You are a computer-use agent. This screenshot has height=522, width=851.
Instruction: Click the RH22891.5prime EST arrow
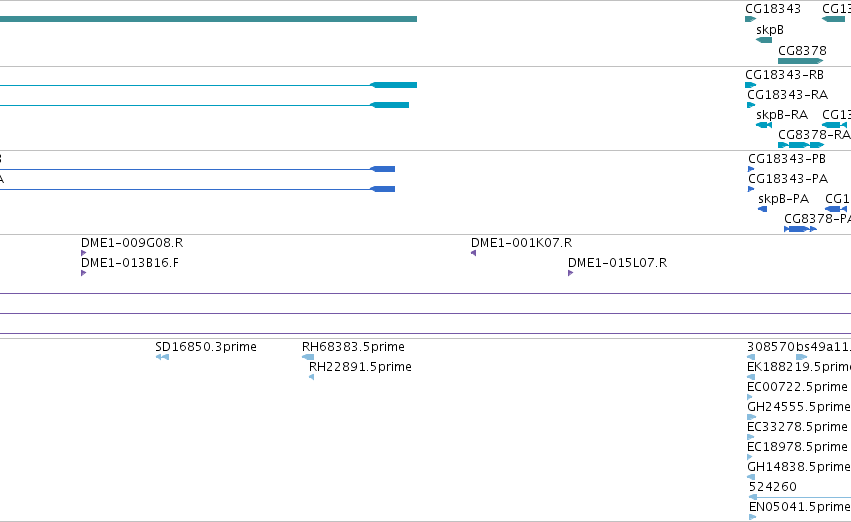coord(312,377)
